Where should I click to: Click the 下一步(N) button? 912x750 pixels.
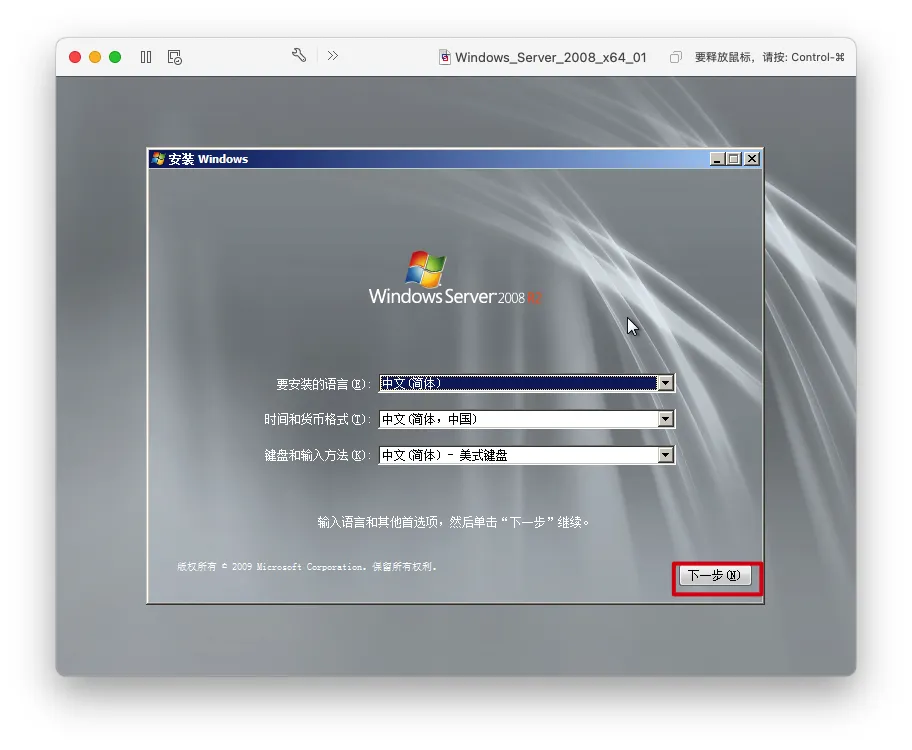click(715, 576)
